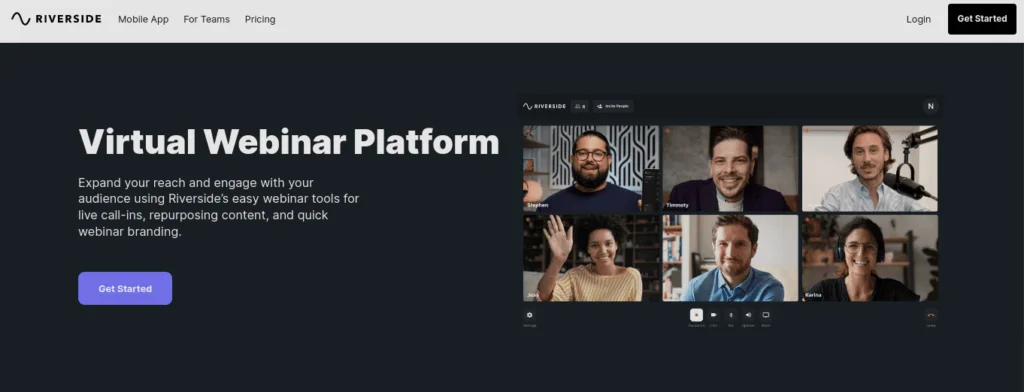The width and height of the screenshot is (1024, 392).
Task: Select the blue-shirt man's video tile
Action: (x=730, y=258)
